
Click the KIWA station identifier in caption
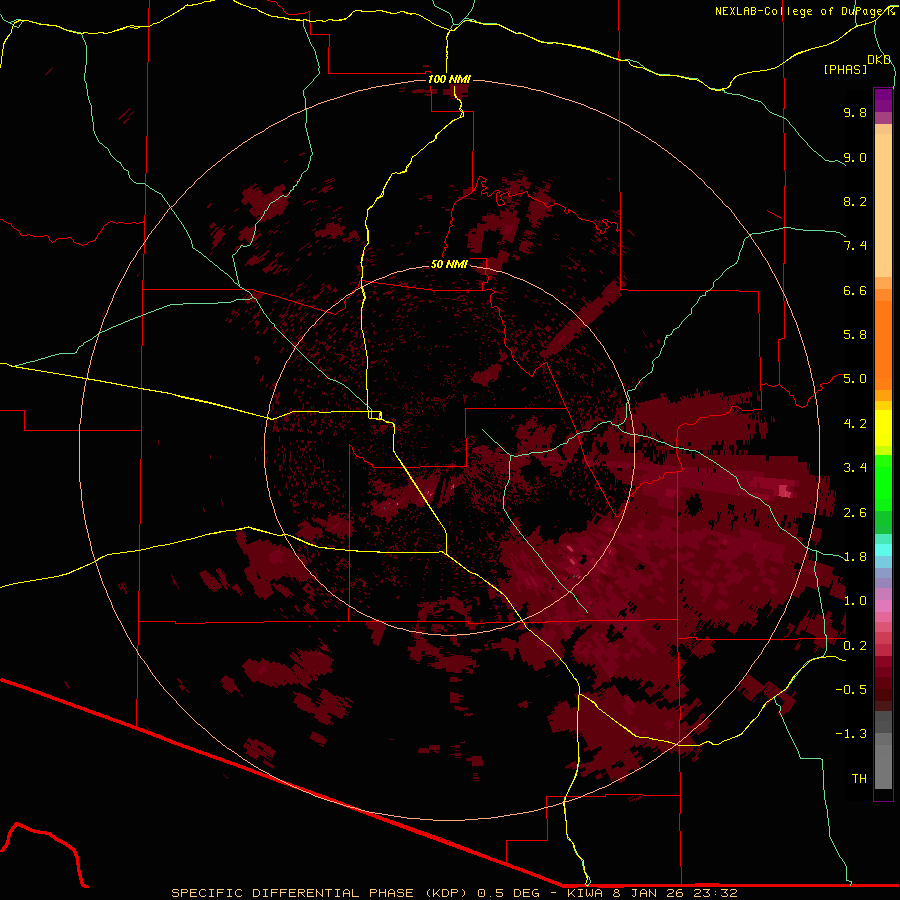point(585,893)
